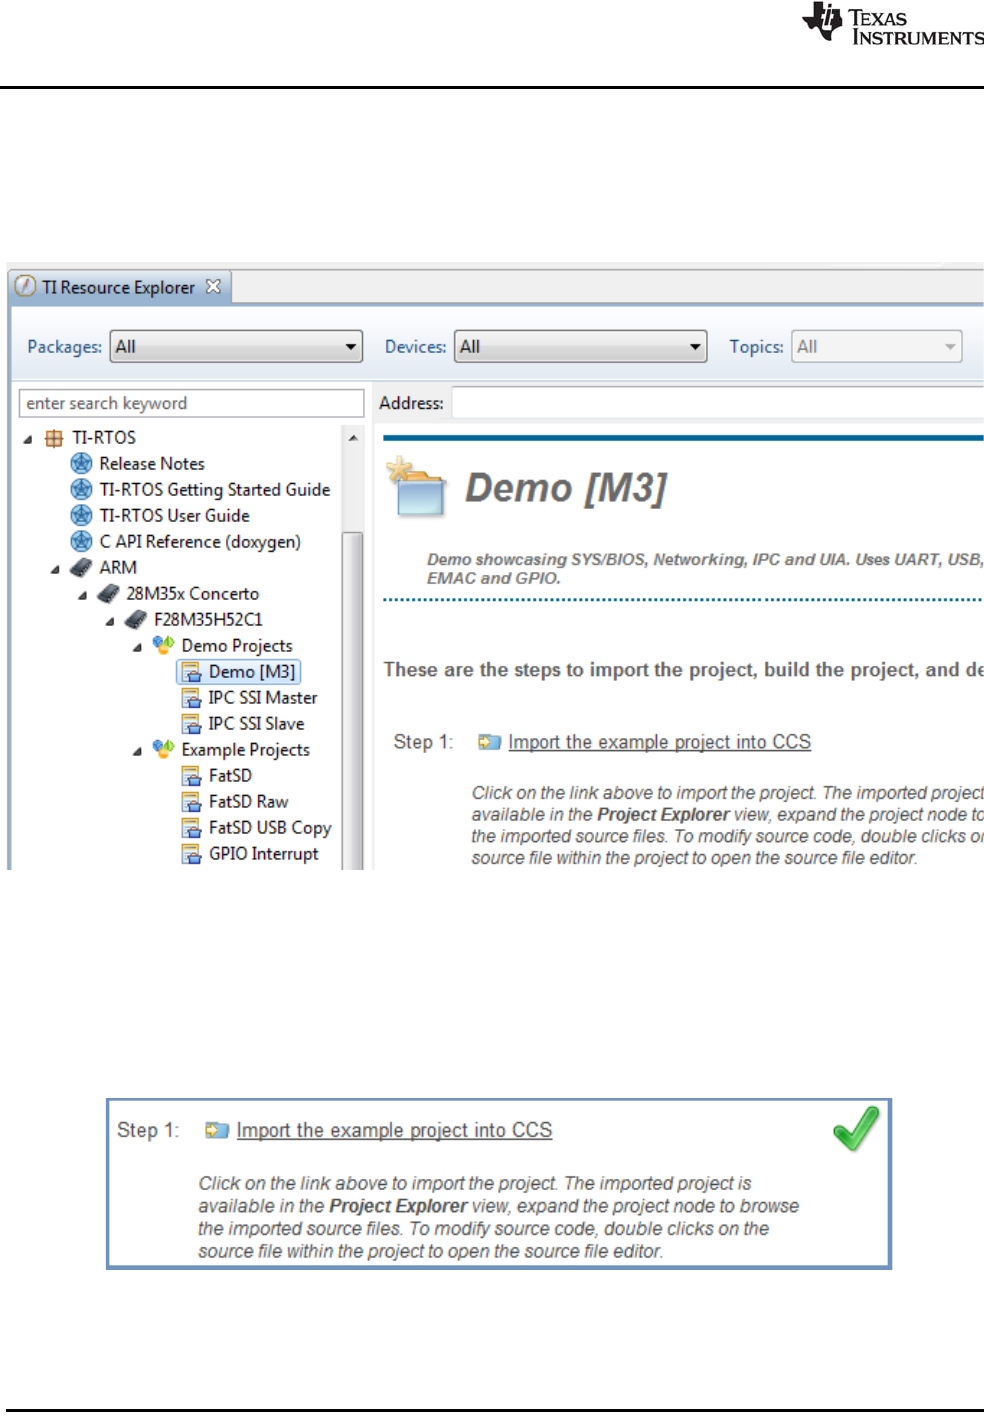Click the TI-RTOS User Guide icon
This screenshot has height=1423, width=984.
(81, 515)
